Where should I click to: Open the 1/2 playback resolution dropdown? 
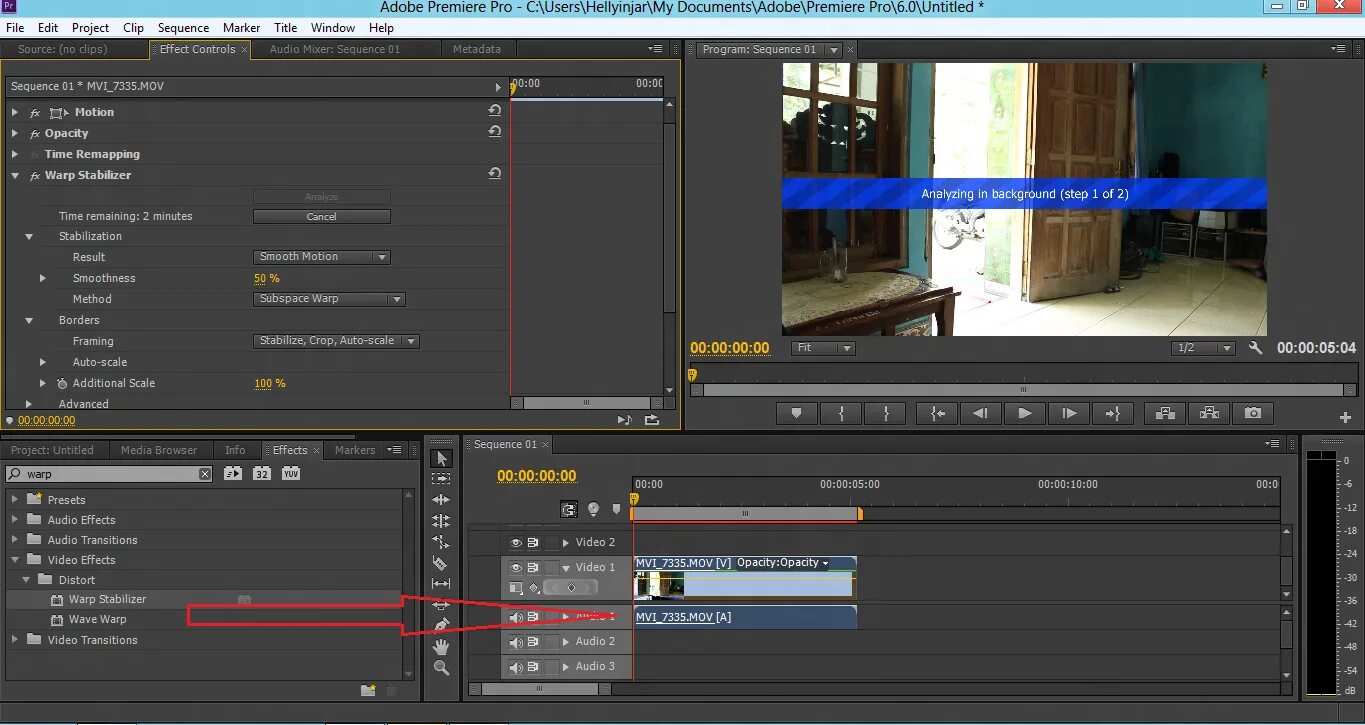[1203, 348]
